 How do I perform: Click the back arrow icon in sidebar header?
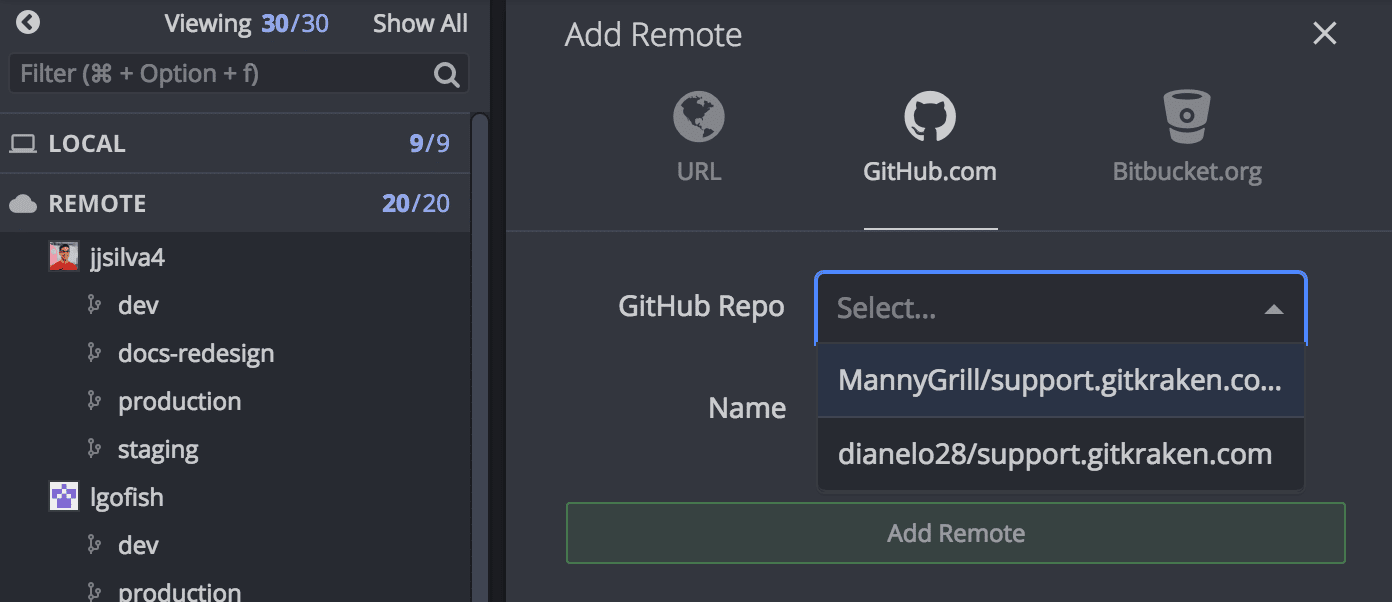pos(28,22)
